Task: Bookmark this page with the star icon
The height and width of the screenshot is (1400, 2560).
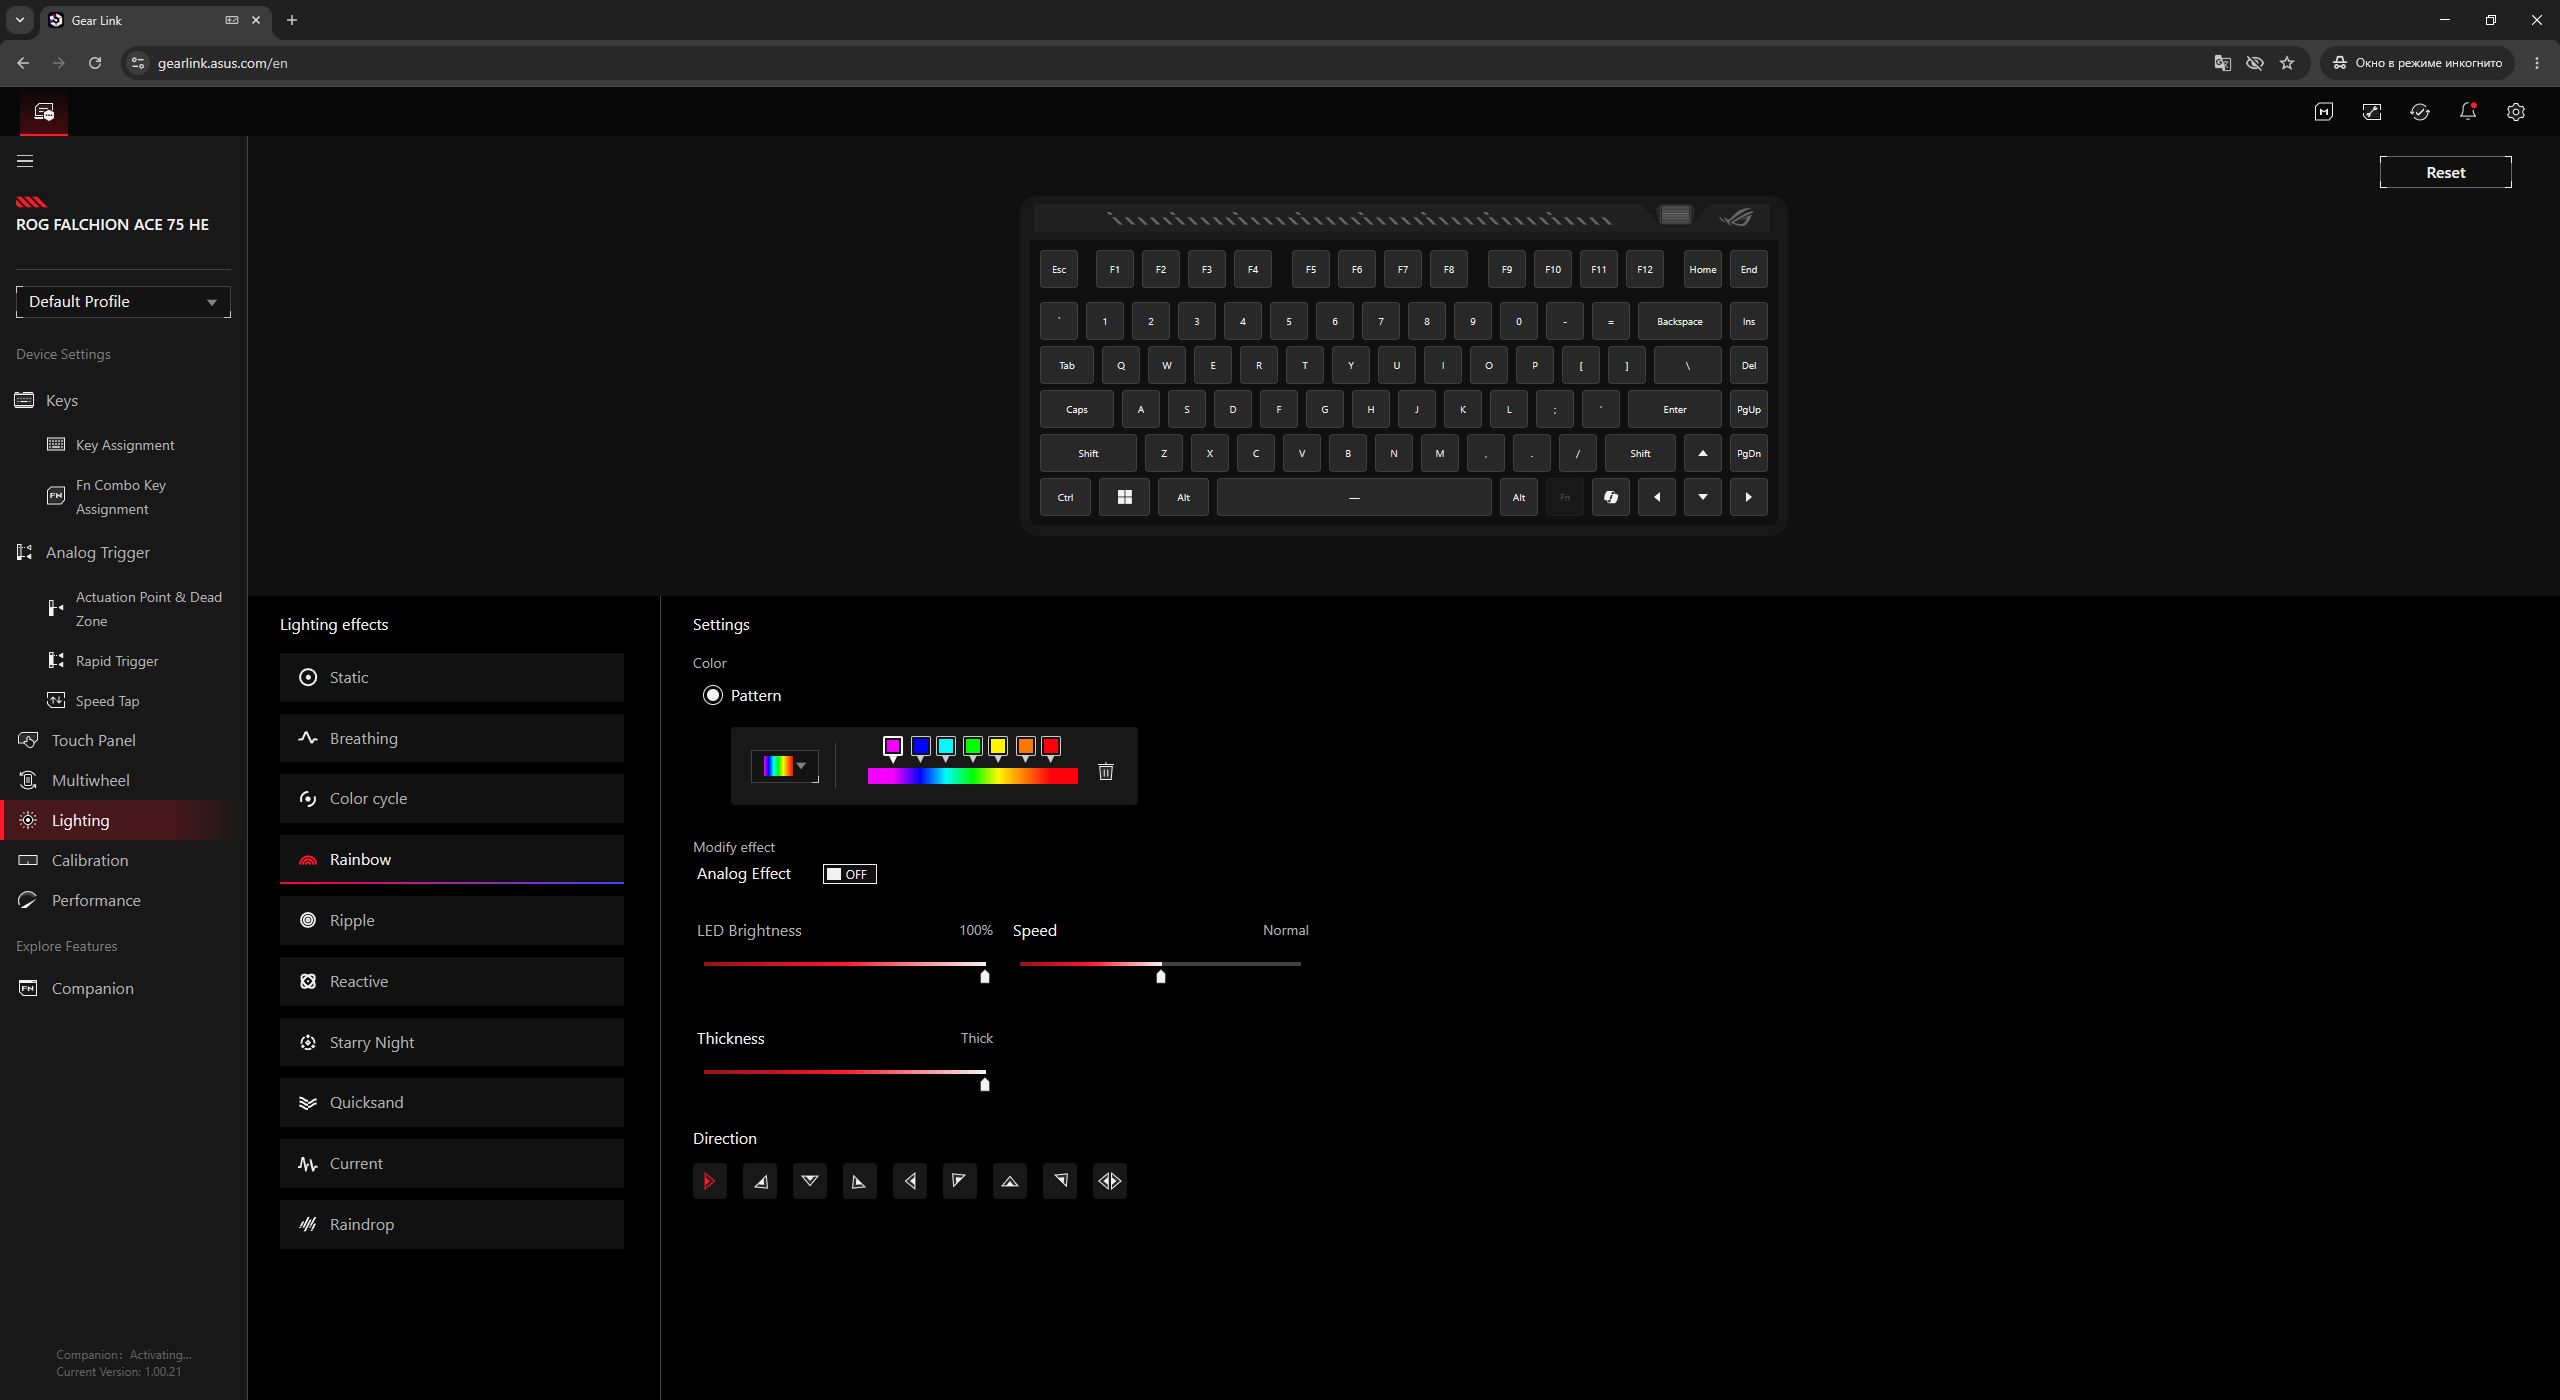Action: pyautogui.click(x=2287, y=63)
